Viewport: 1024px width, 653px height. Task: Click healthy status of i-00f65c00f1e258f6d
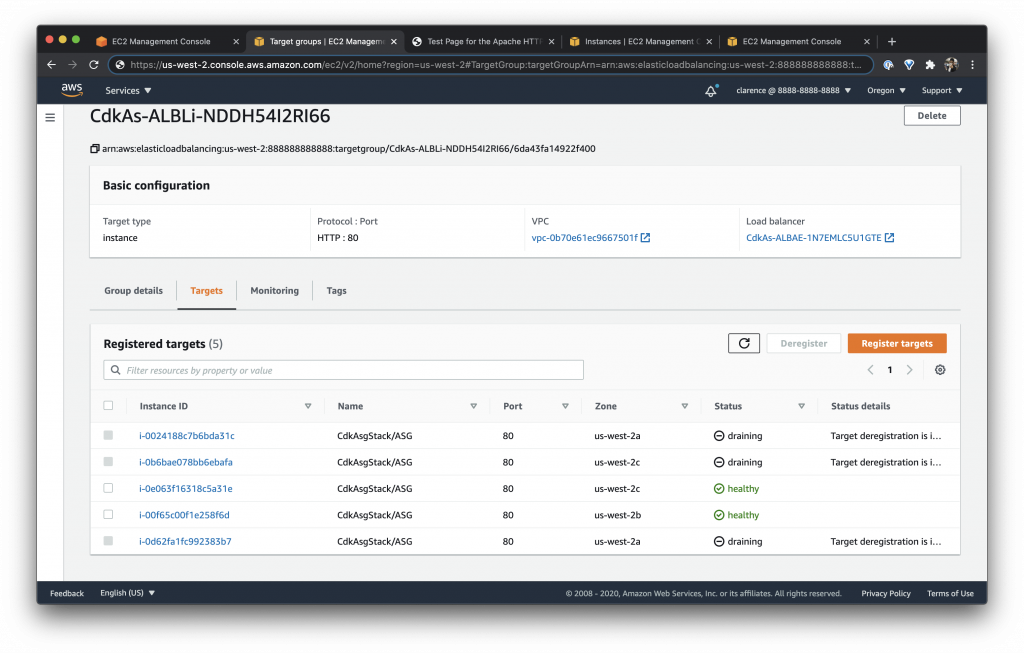point(737,515)
